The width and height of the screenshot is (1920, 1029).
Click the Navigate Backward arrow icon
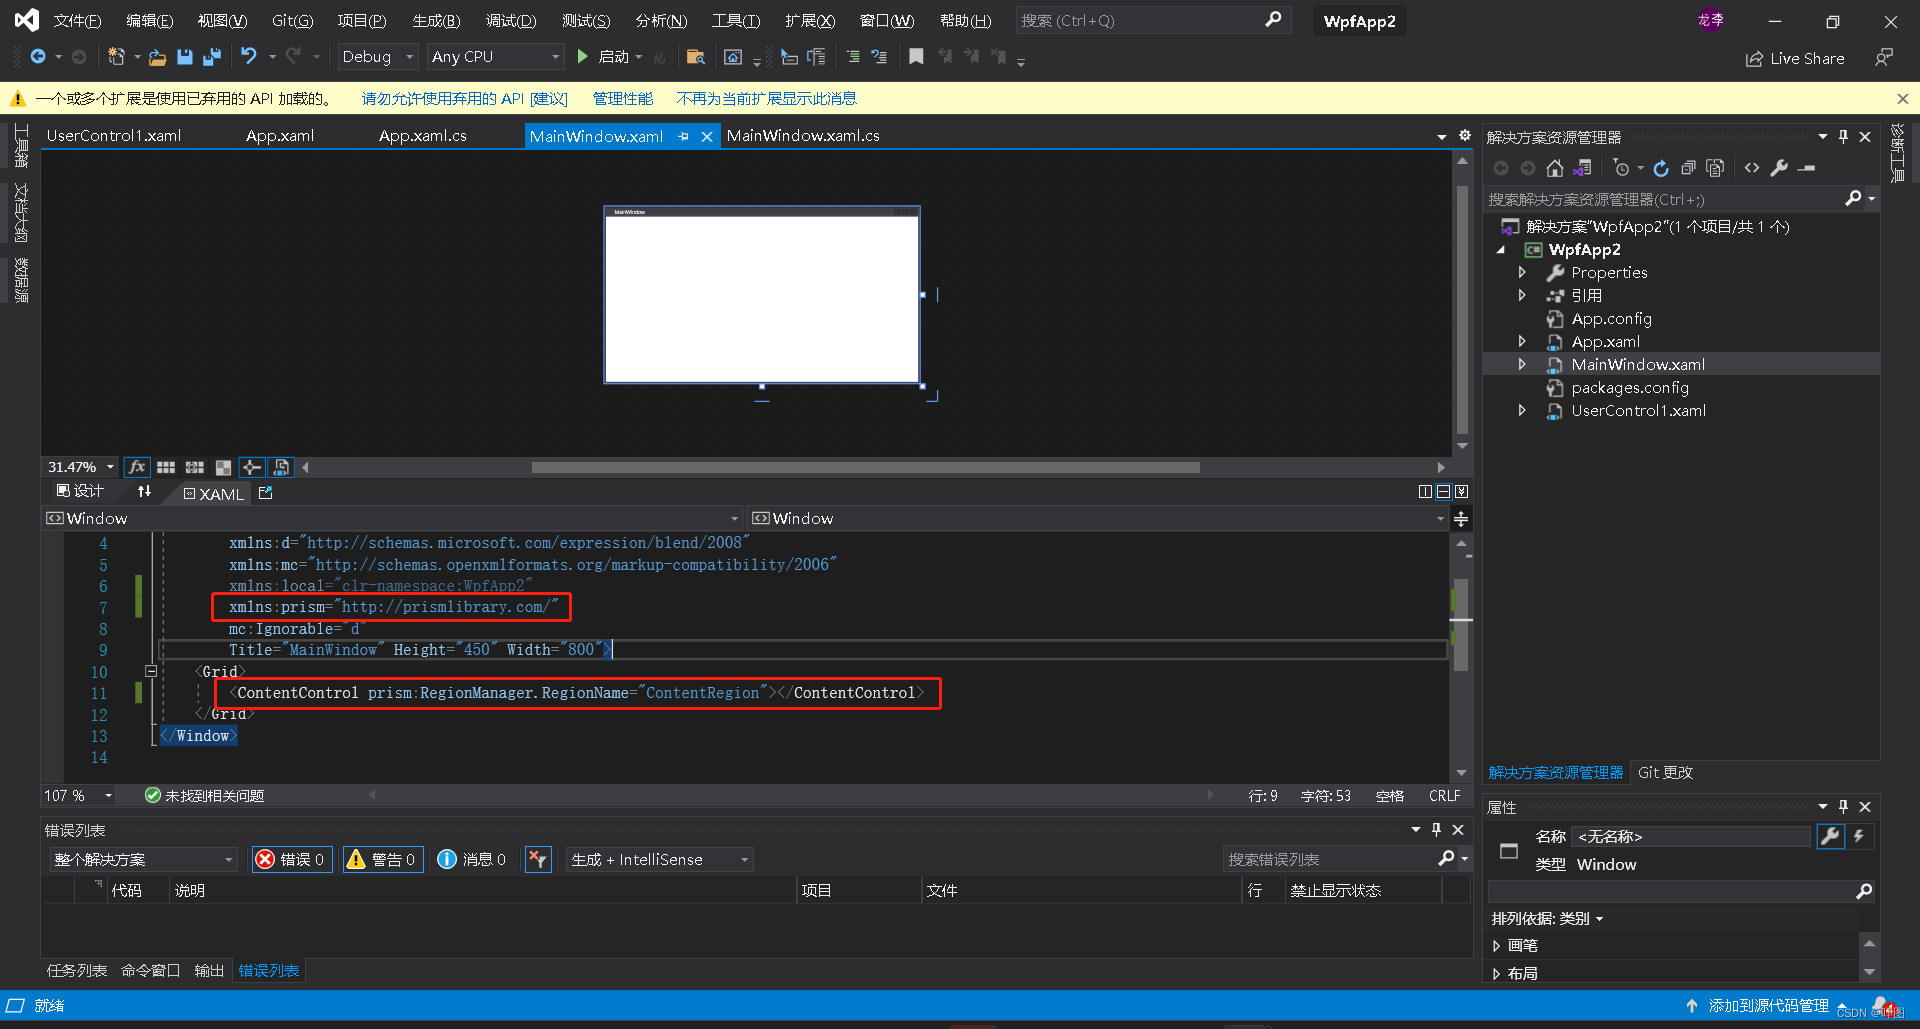tap(38, 57)
